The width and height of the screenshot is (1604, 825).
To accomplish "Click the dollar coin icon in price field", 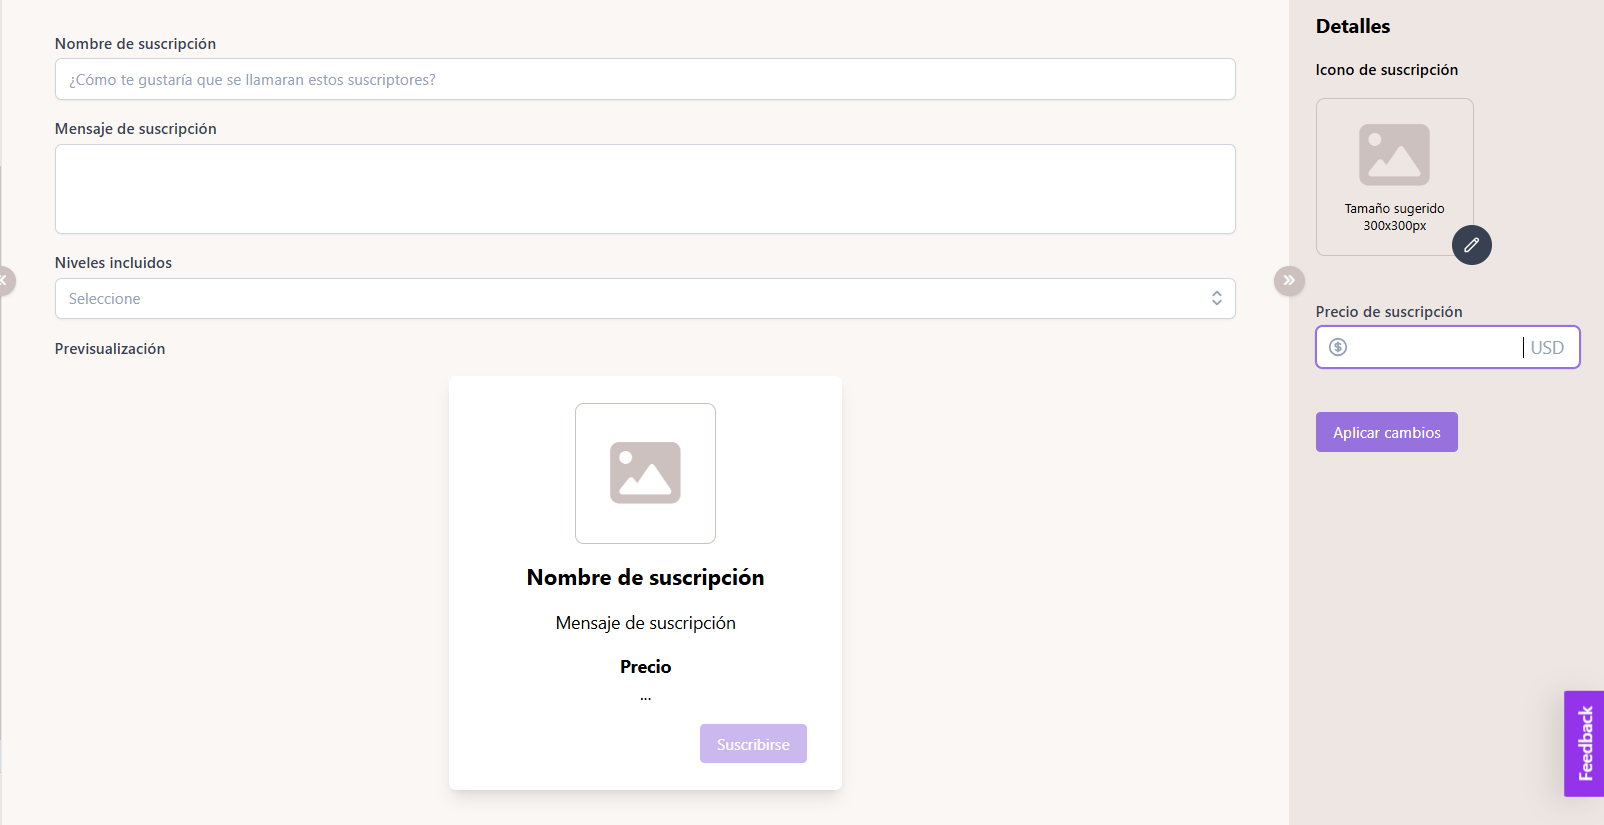I will click(x=1338, y=347).
